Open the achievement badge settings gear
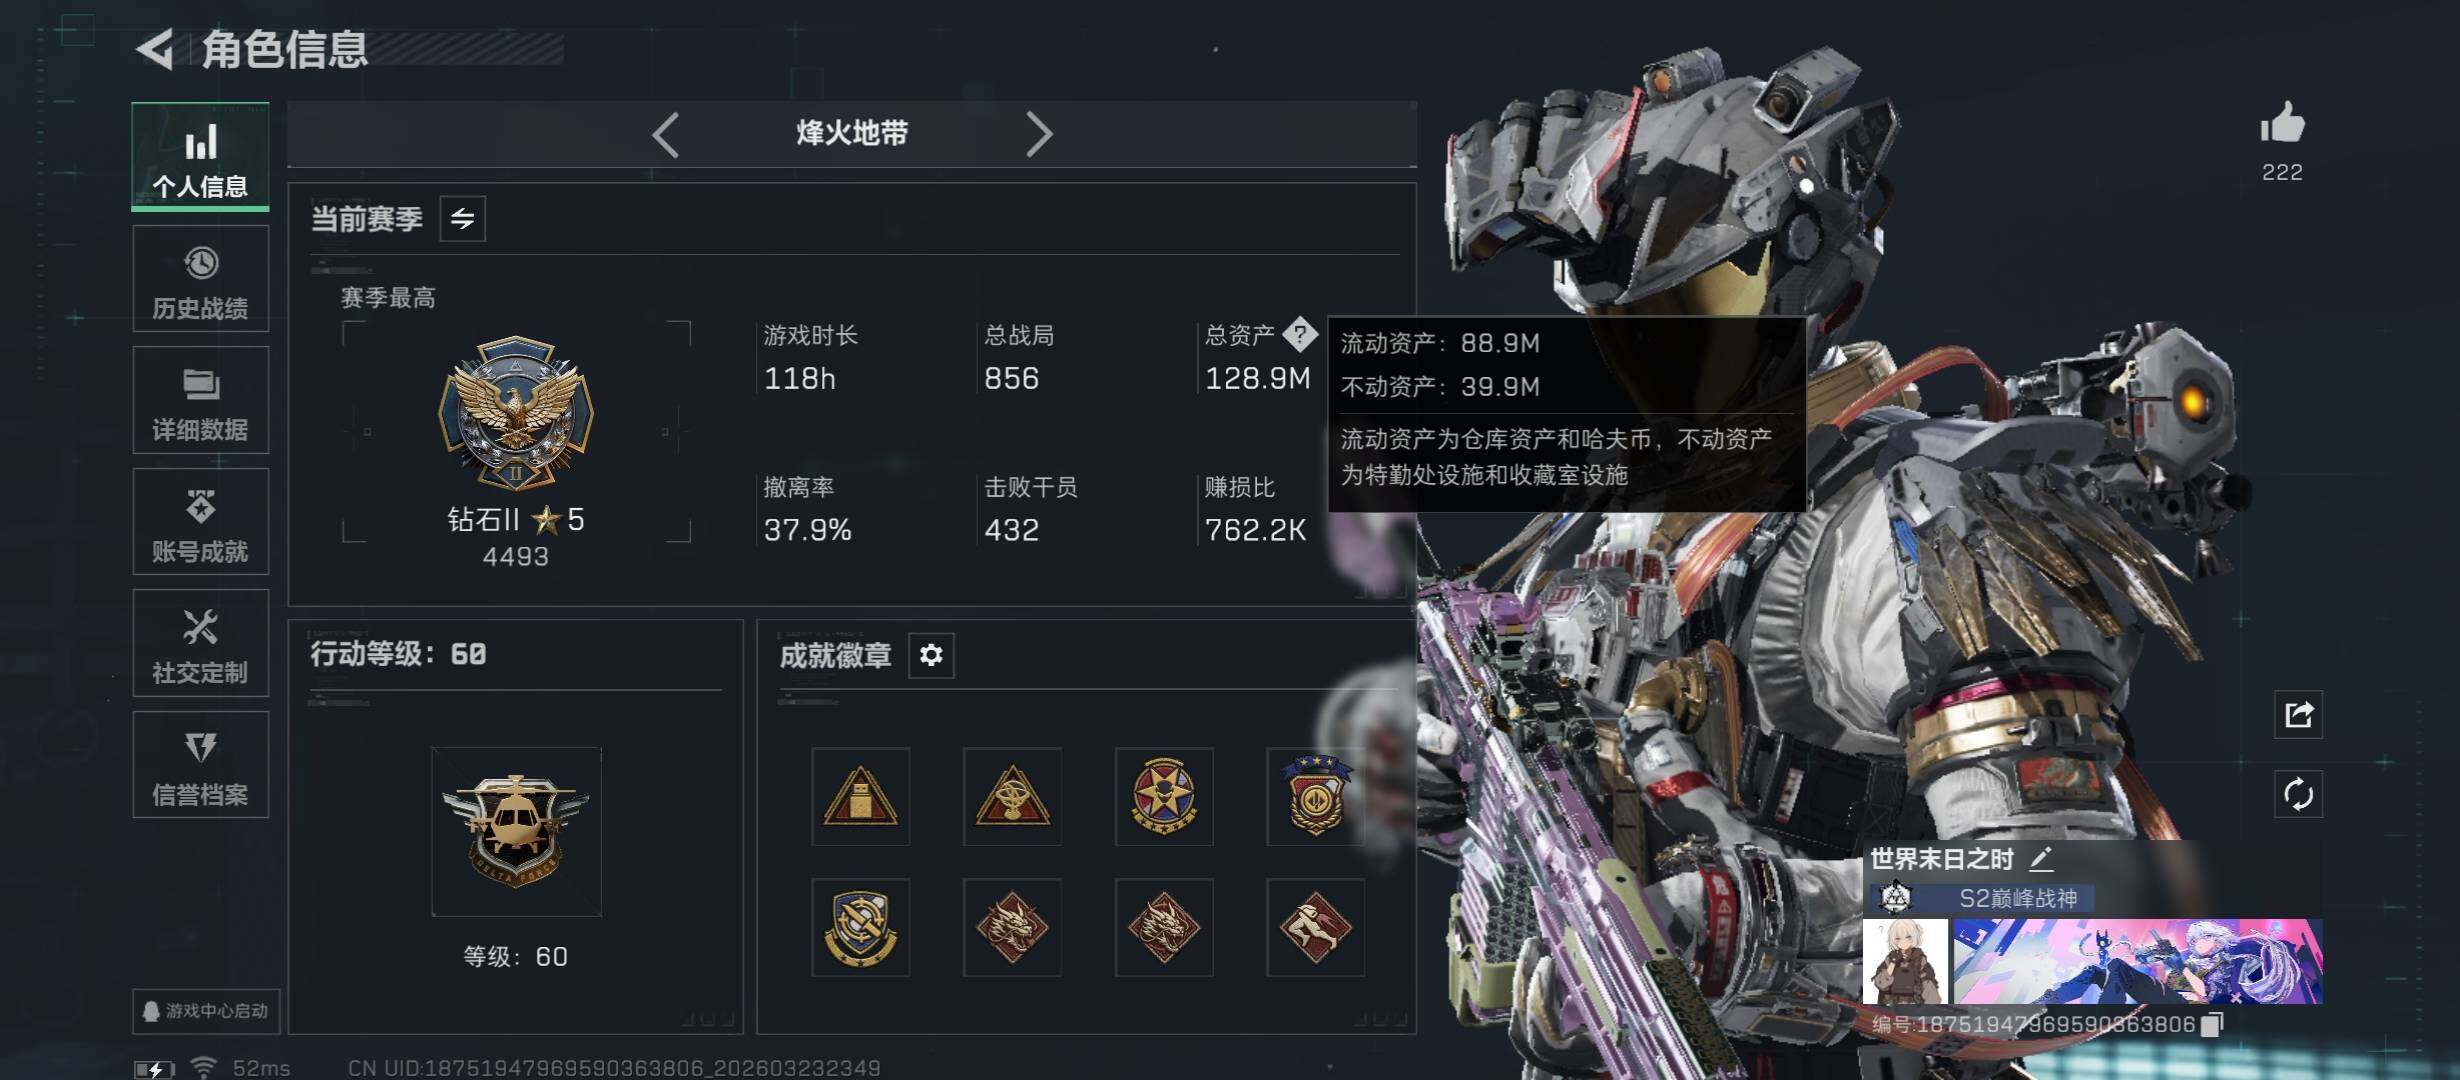Screen dimensions: 2460x1080 [931, 655]
